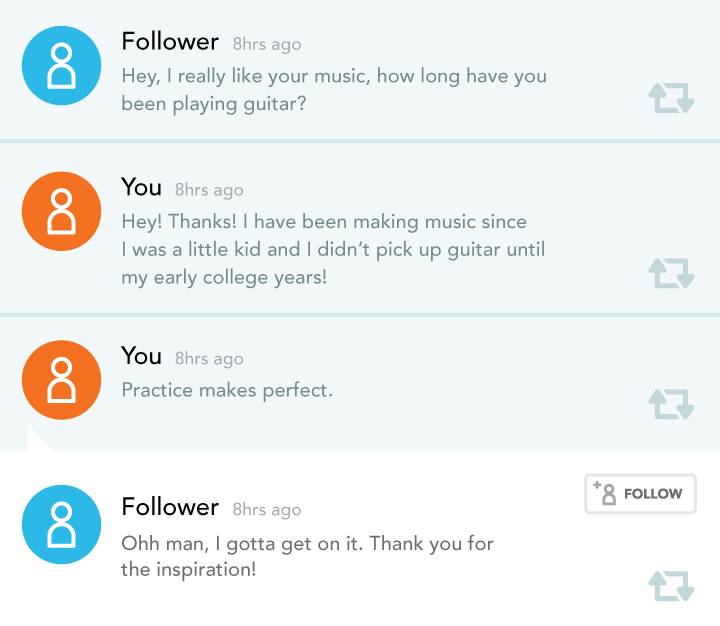Click "You" name above "Practice makes perfect"
Image resolution: width=720 pixels, height=626 pixels.
point(141,357)
